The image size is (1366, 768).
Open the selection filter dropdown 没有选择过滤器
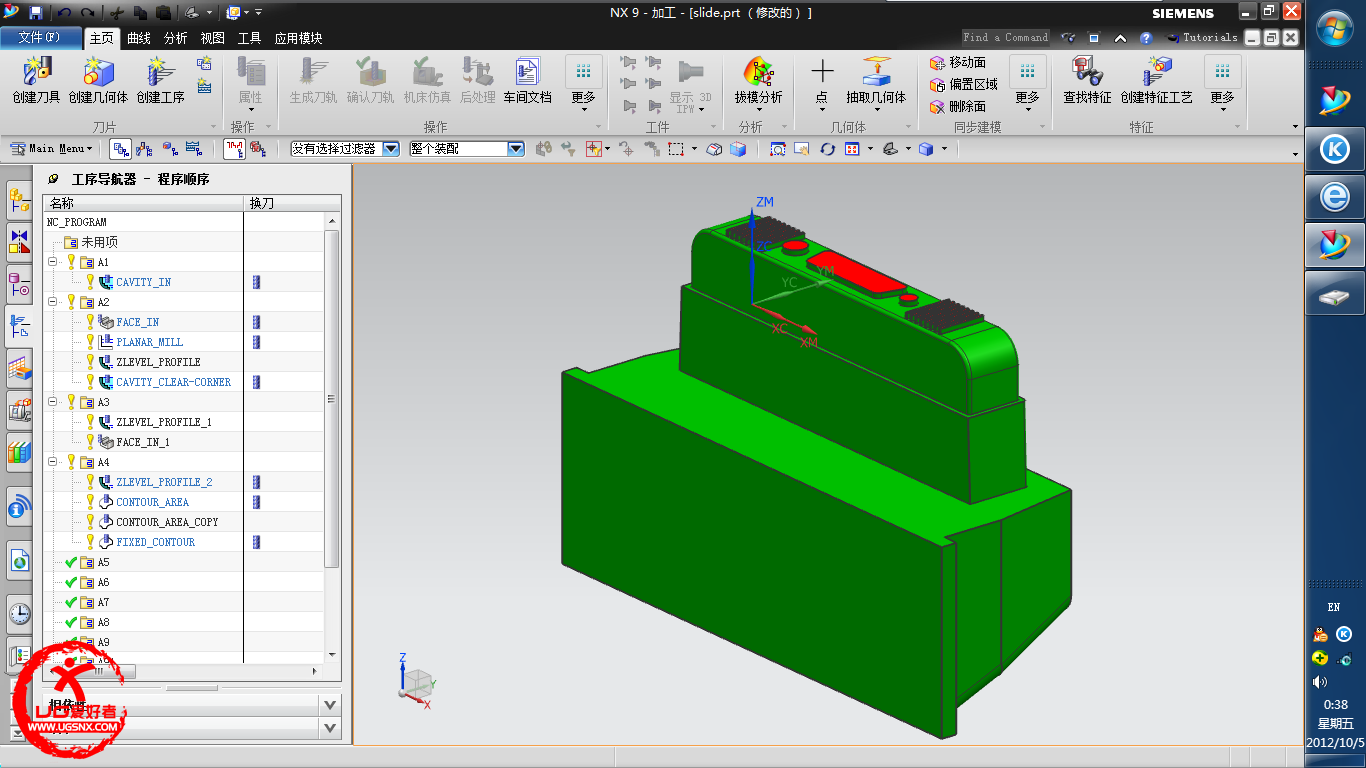391,149
